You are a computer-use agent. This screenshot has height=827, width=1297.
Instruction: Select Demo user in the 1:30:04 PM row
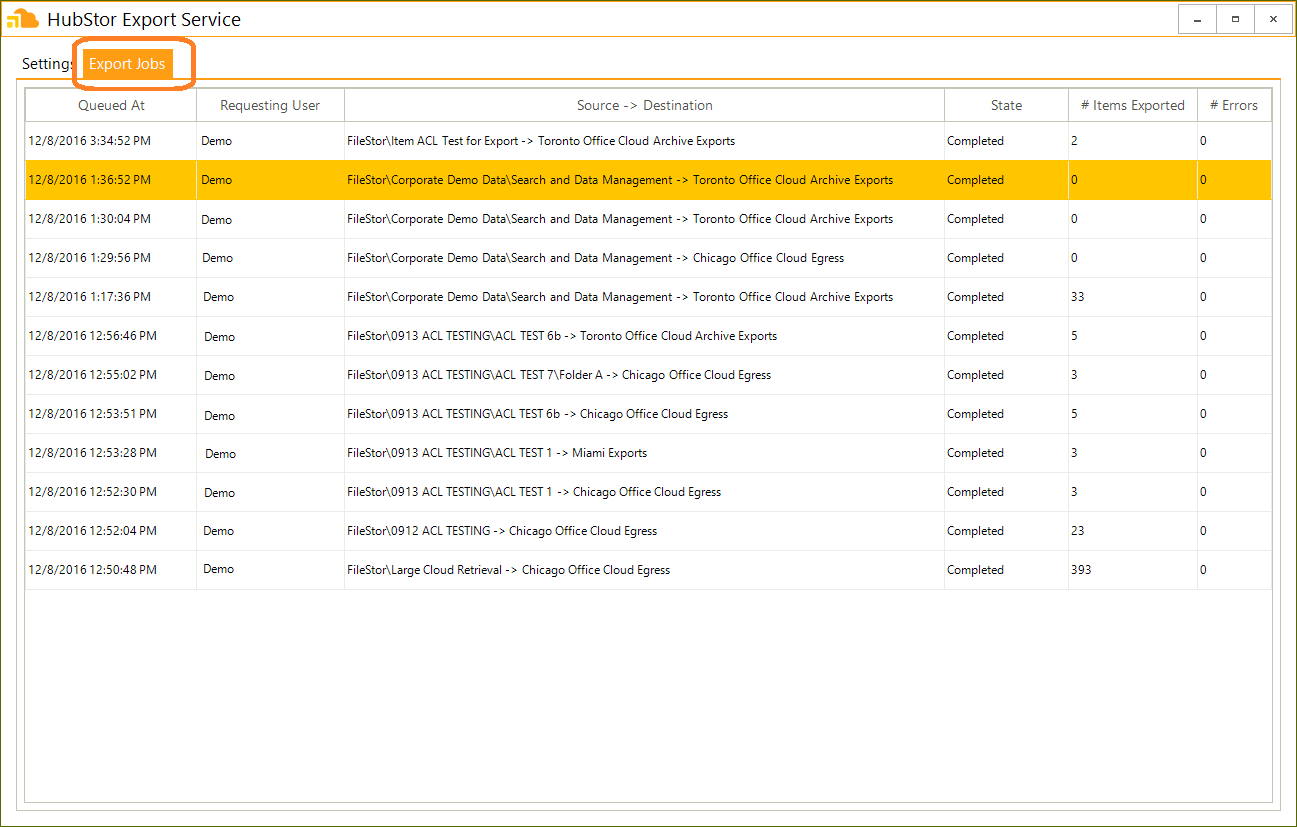[x=216, y=219]
